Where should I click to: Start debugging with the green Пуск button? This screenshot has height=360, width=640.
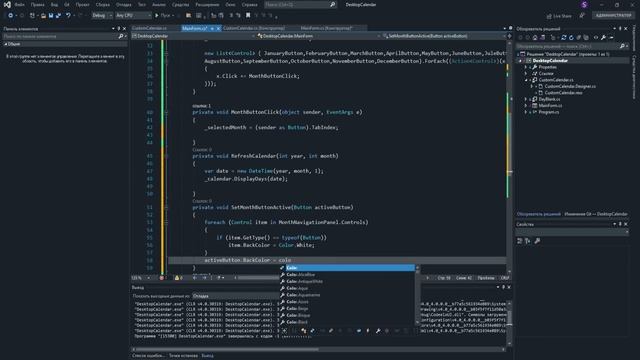162,16
